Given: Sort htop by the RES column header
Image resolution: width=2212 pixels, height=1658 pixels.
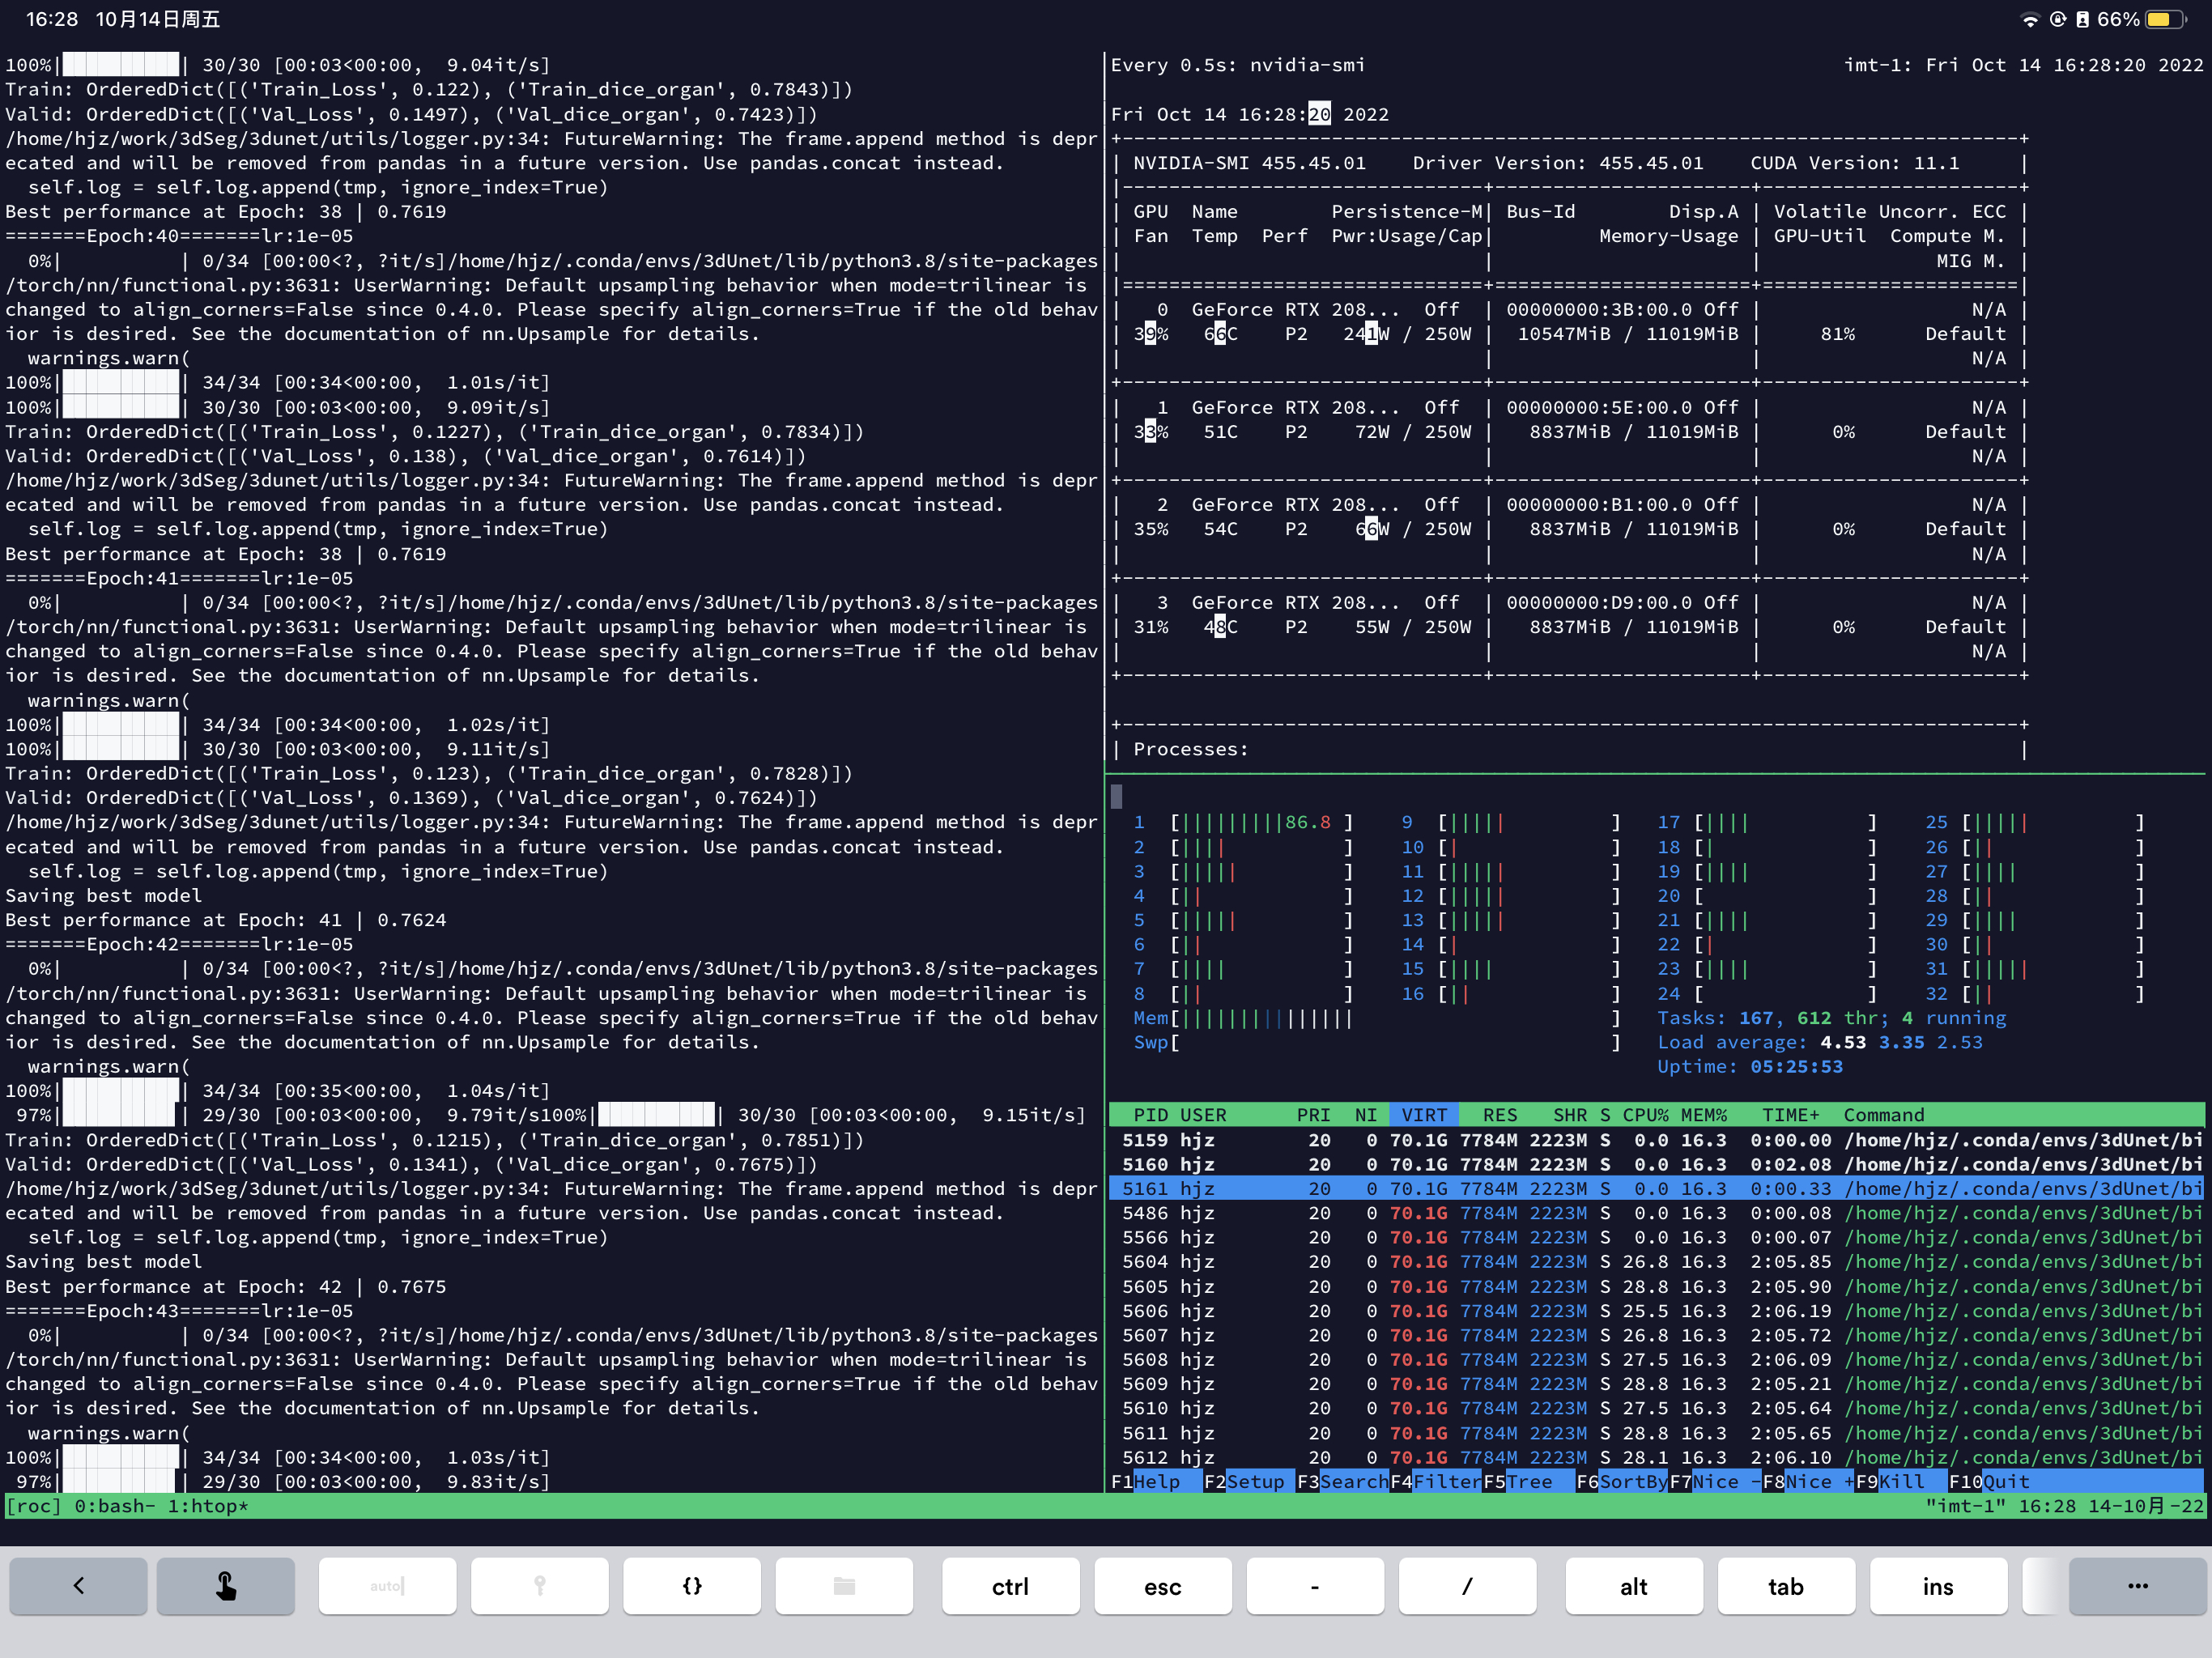Looking at the screenshot, I should pos(1500,1115).
